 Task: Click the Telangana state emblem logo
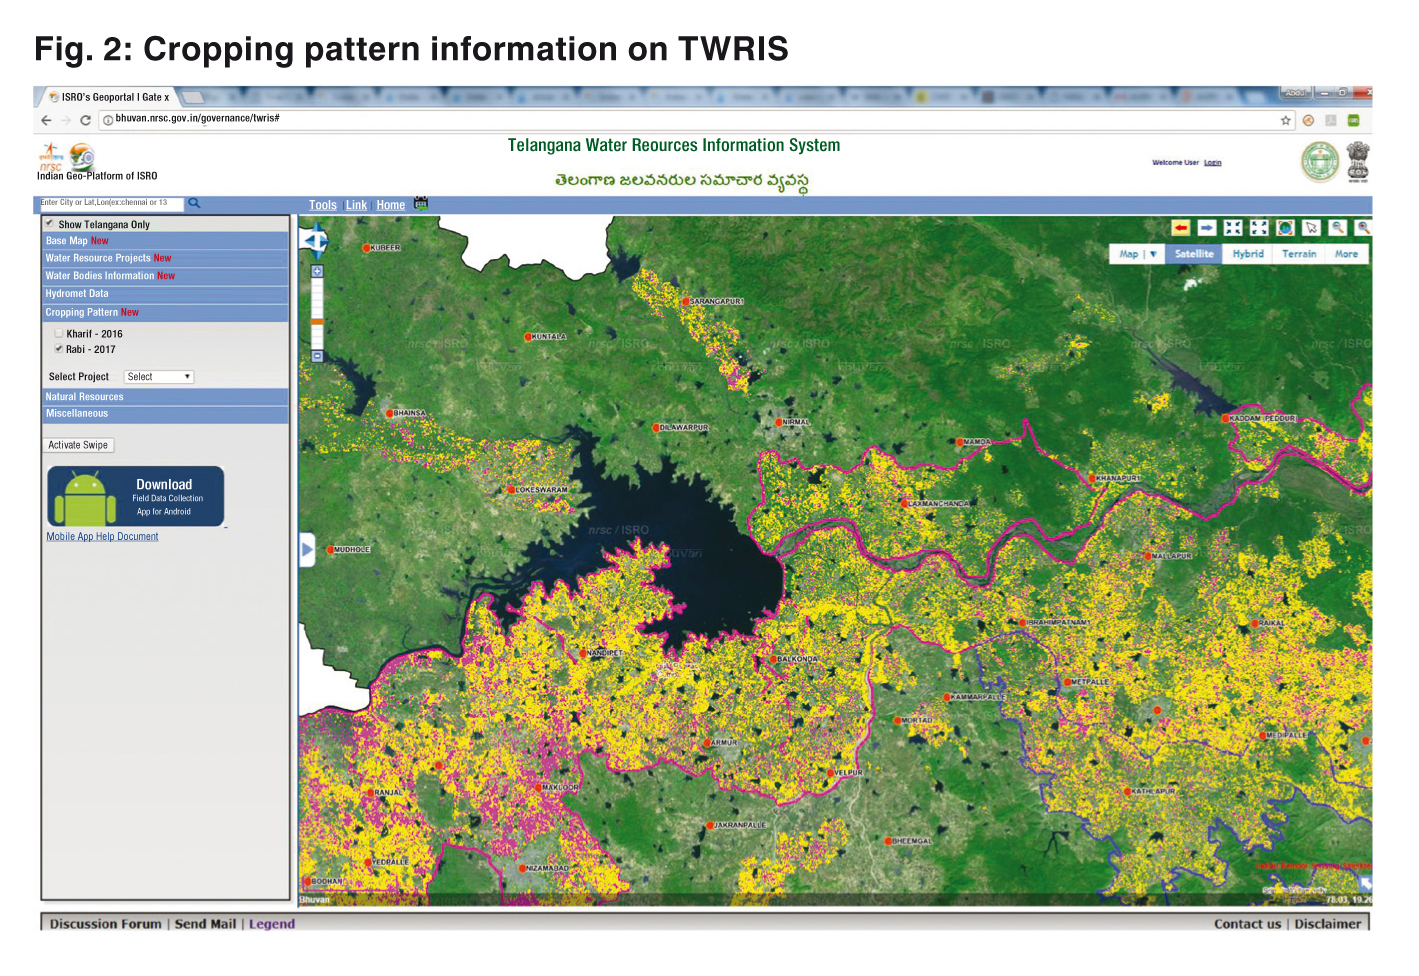pos(1319,162)
